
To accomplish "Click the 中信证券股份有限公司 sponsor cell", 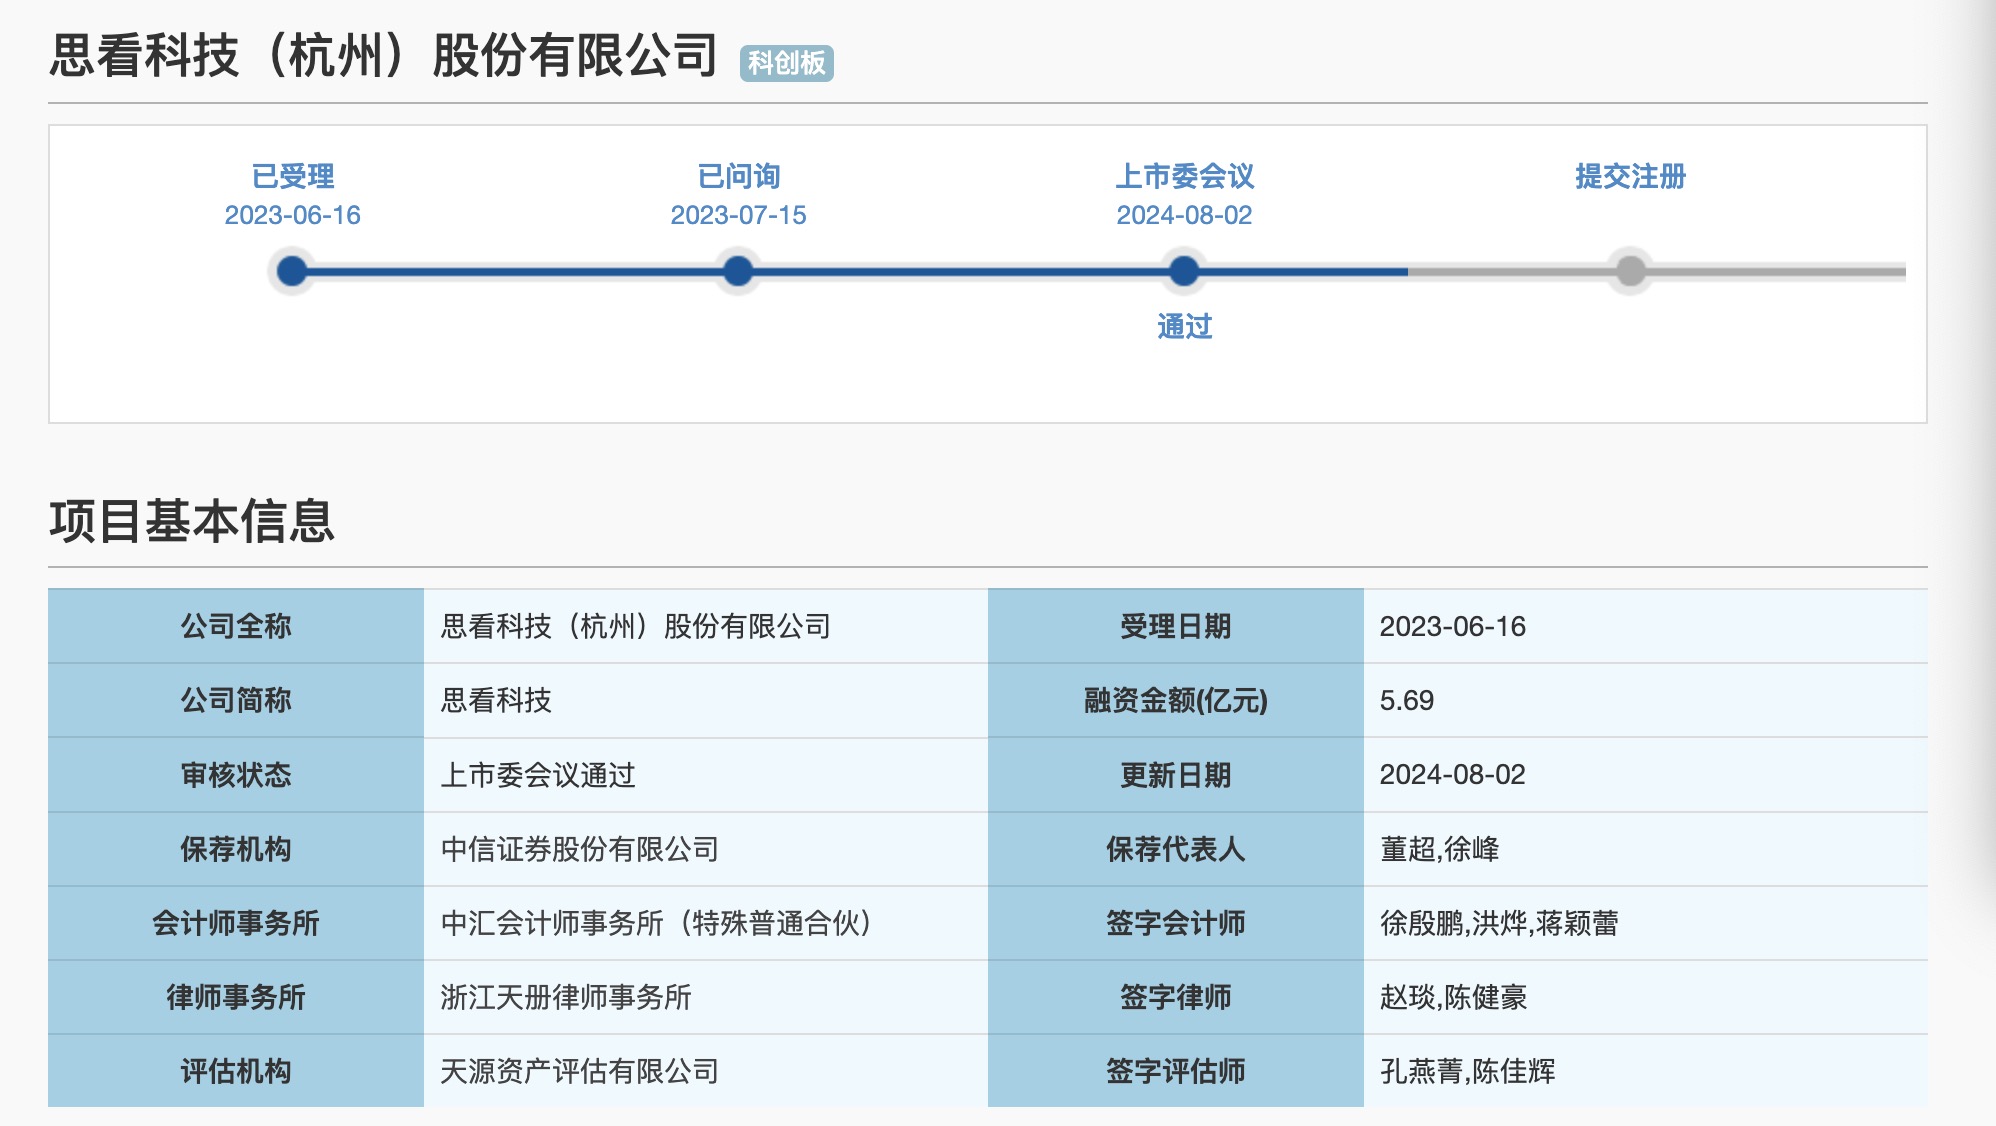I will [x=580, y=849].
